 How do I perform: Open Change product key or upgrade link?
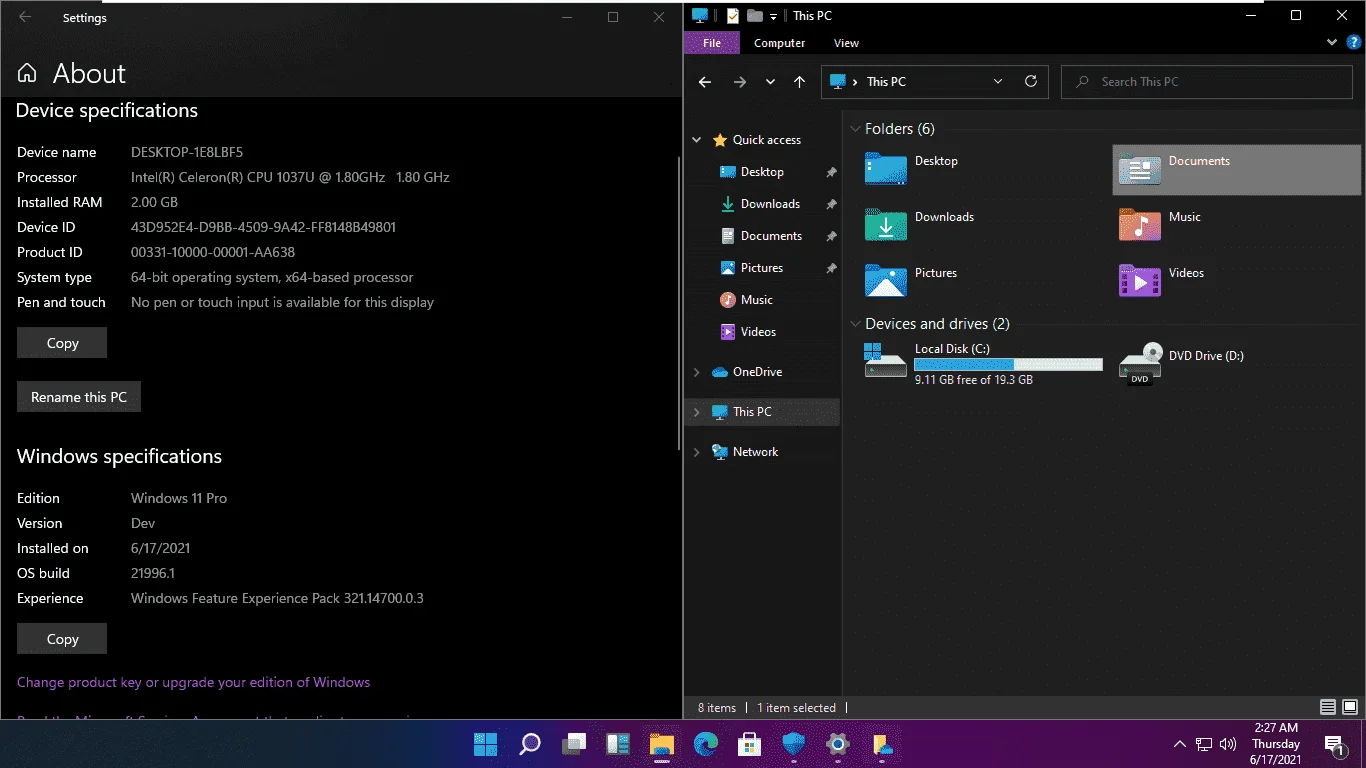(193, 682)
